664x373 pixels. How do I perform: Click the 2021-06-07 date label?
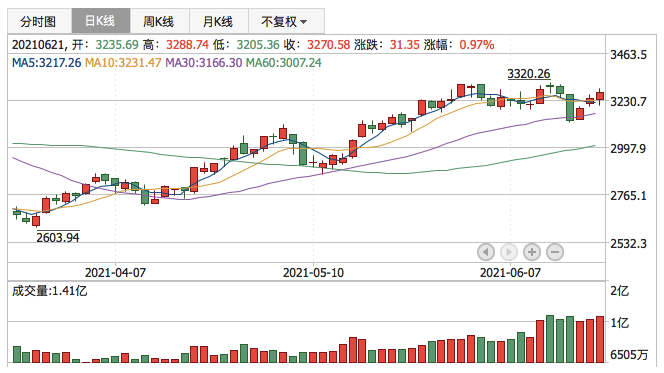pyautogui.click(x=510, y=272)
